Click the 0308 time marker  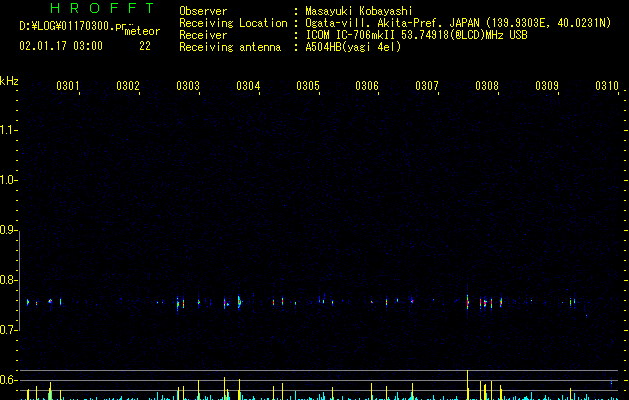(x=487, y=85)
